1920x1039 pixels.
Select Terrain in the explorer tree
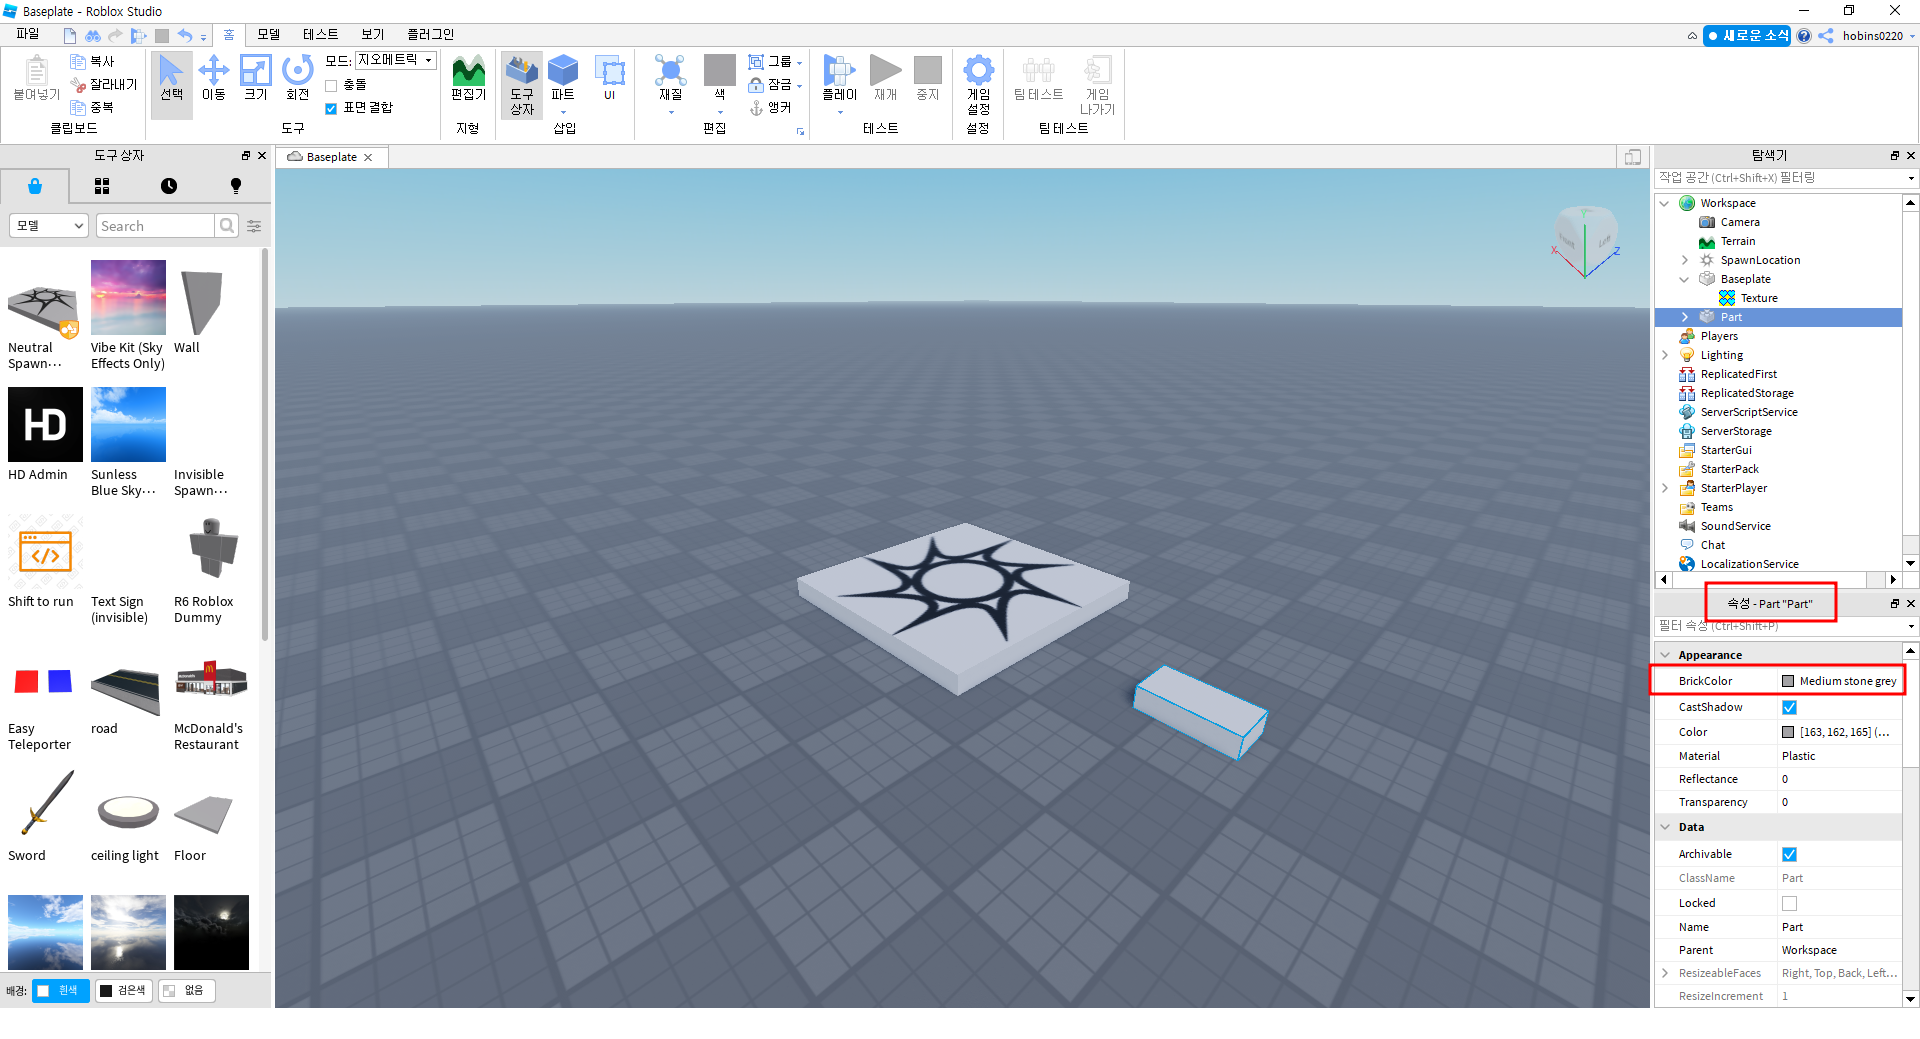(1737, 241)
